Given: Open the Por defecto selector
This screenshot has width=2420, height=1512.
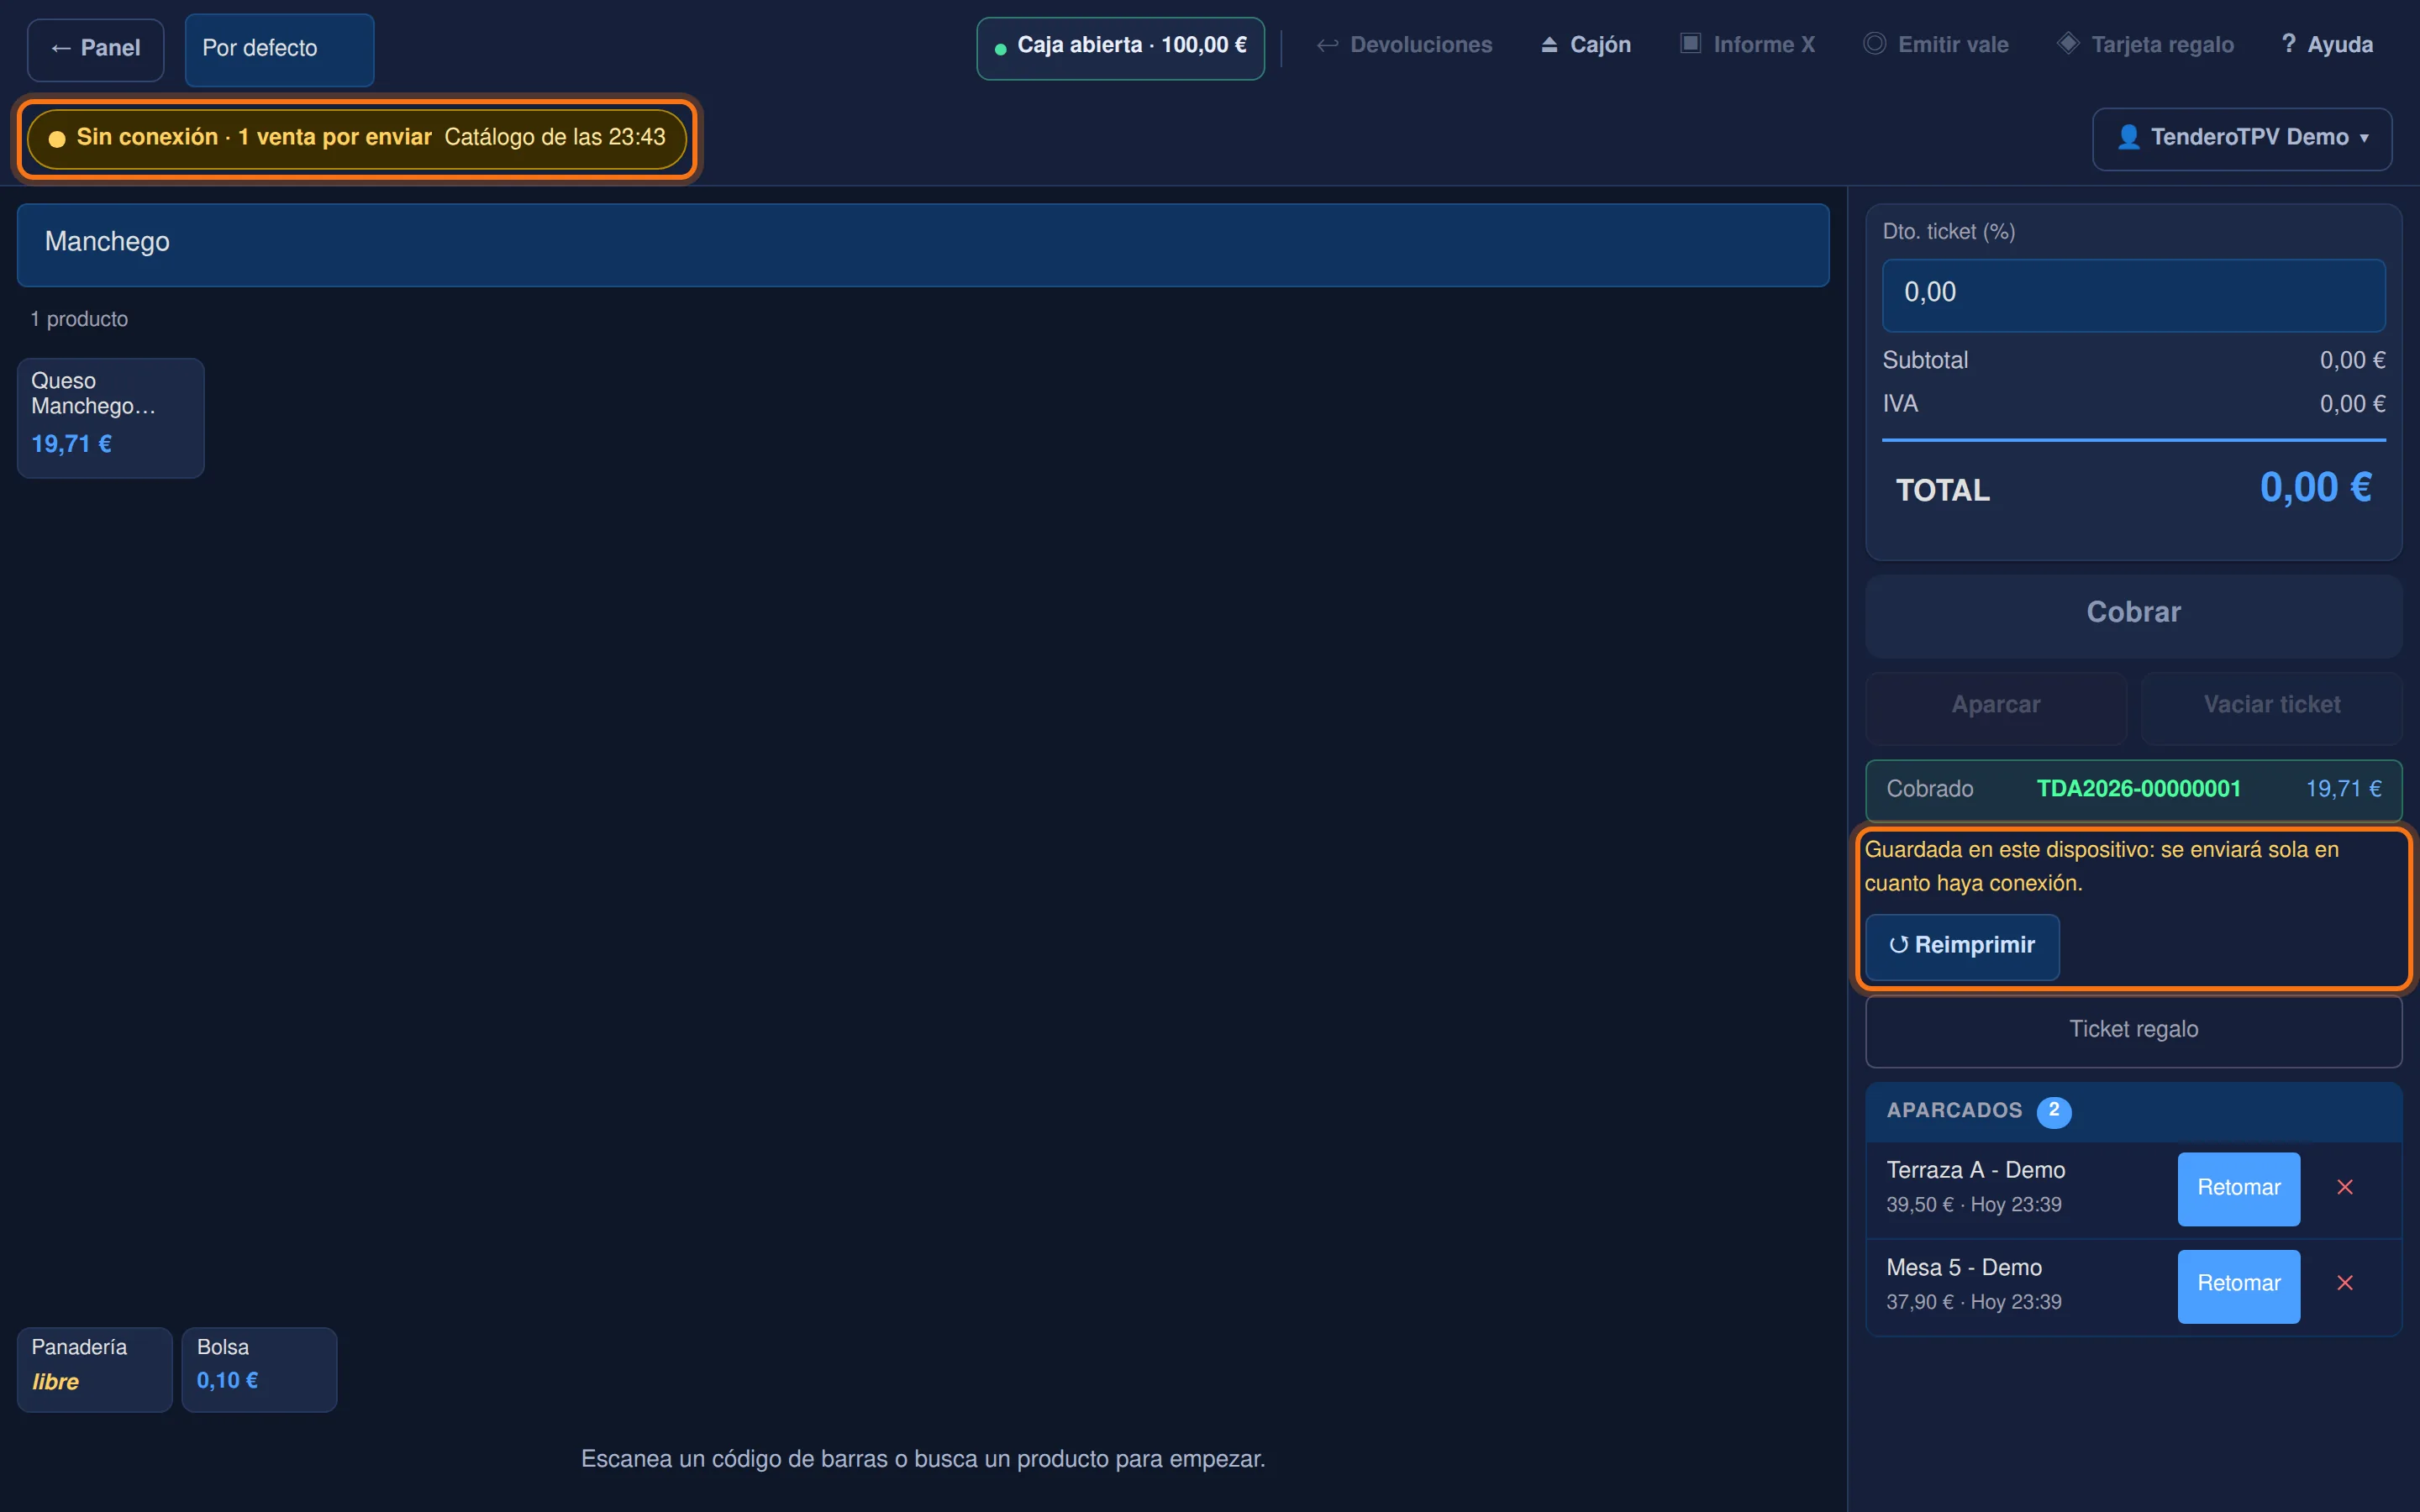Looking at the screenshot, I should [280, 49].
